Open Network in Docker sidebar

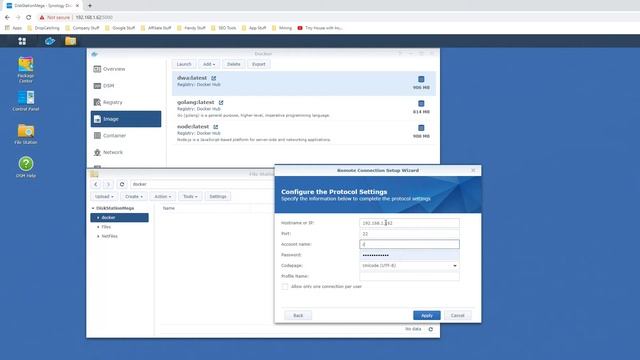[126, 152]
